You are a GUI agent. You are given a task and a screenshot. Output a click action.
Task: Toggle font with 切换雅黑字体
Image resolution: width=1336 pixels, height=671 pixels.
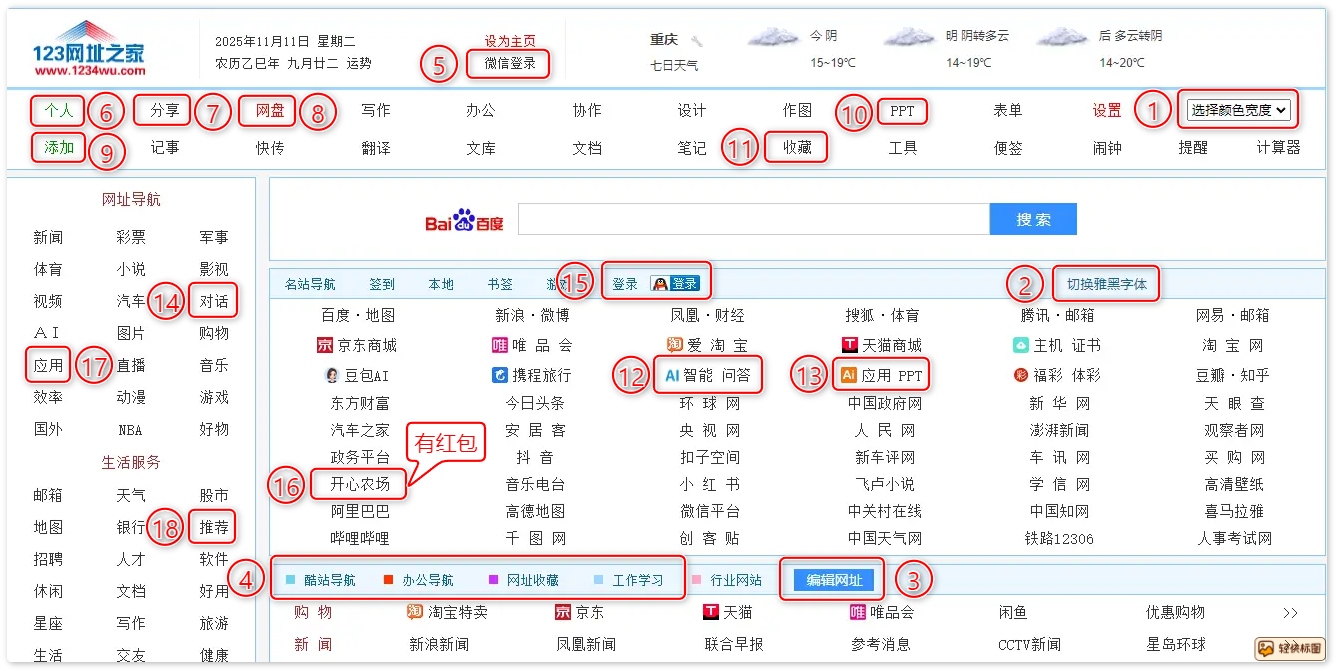coord(1106,284)
